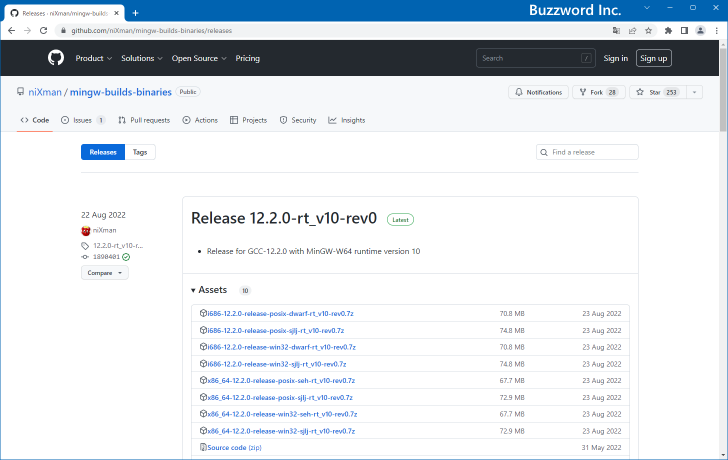Click Pricing in GitHub header
The width and height of the screenshot is (728, 460).
coord(247,58)
